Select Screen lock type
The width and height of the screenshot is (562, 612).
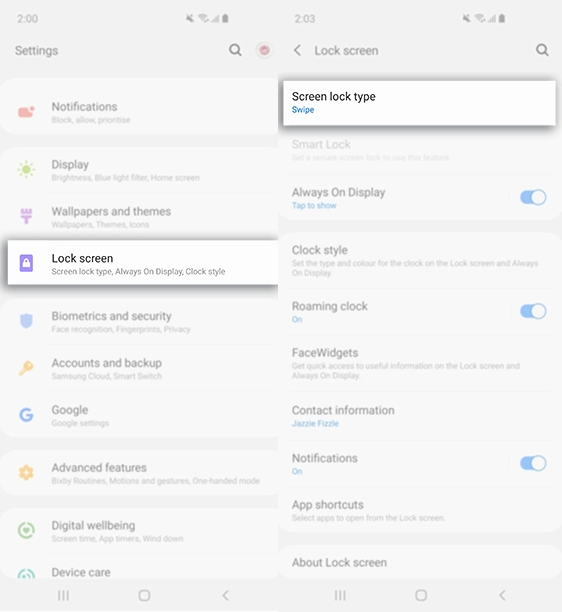click(x=419, y=103)
